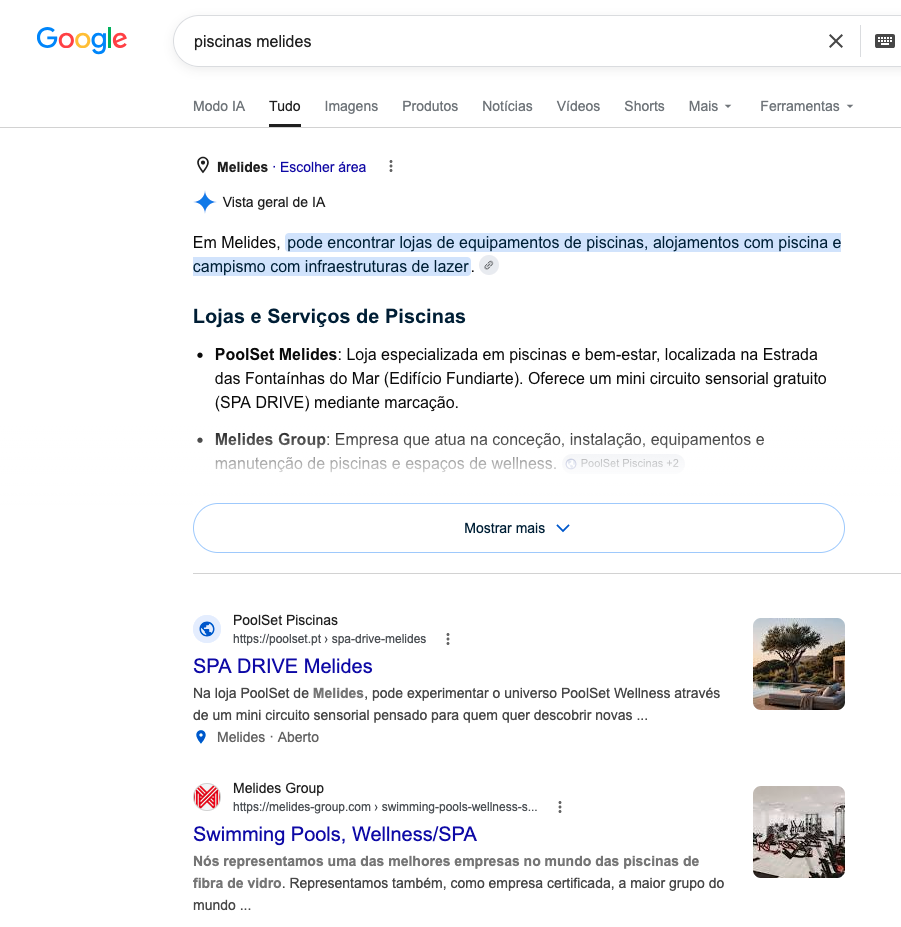The height and width of the screenshot is (927, 901).
Task: Open the on-screen keyboard icon
Action: pyautogui.click(x=884, y=41)
